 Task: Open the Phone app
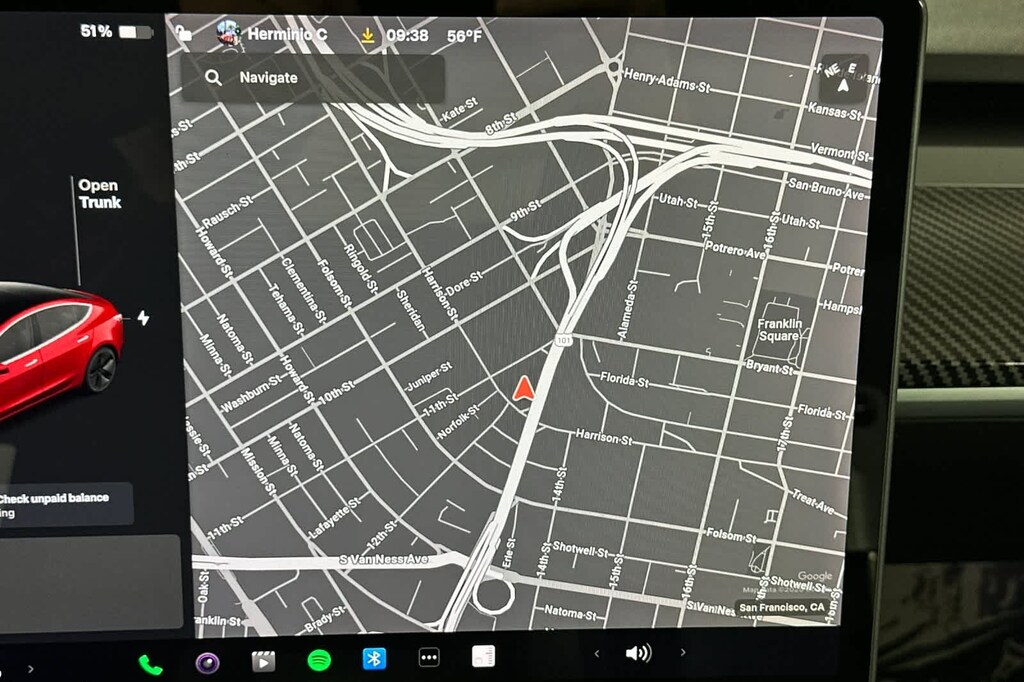[x=150, y=663]
